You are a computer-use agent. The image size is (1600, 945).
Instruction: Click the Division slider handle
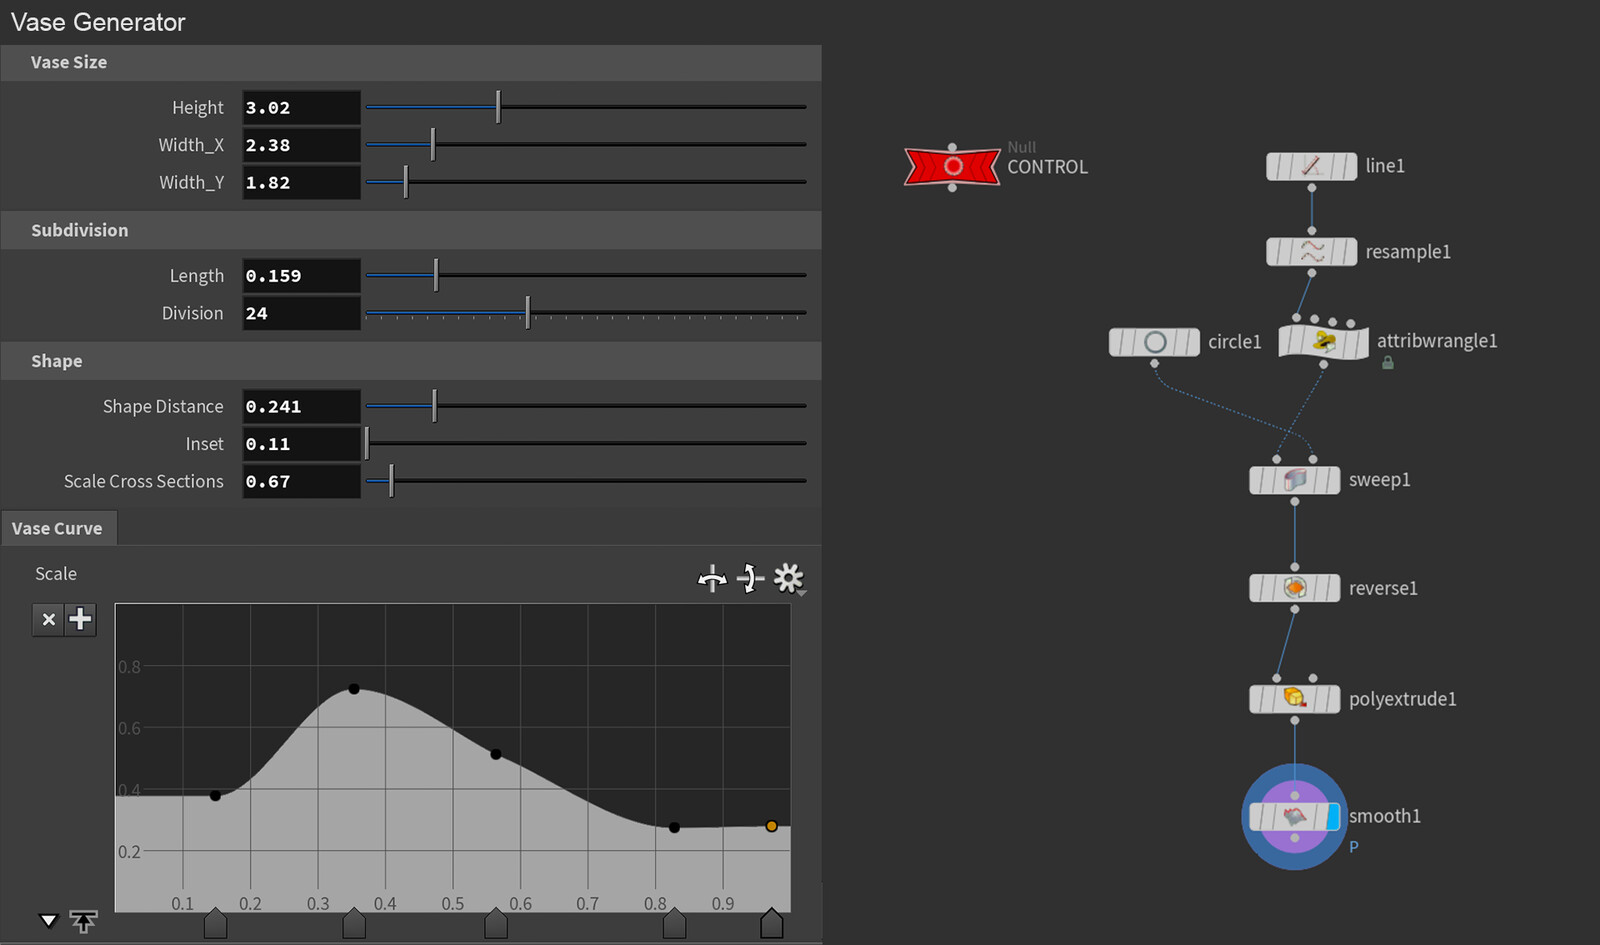[528, 313]
